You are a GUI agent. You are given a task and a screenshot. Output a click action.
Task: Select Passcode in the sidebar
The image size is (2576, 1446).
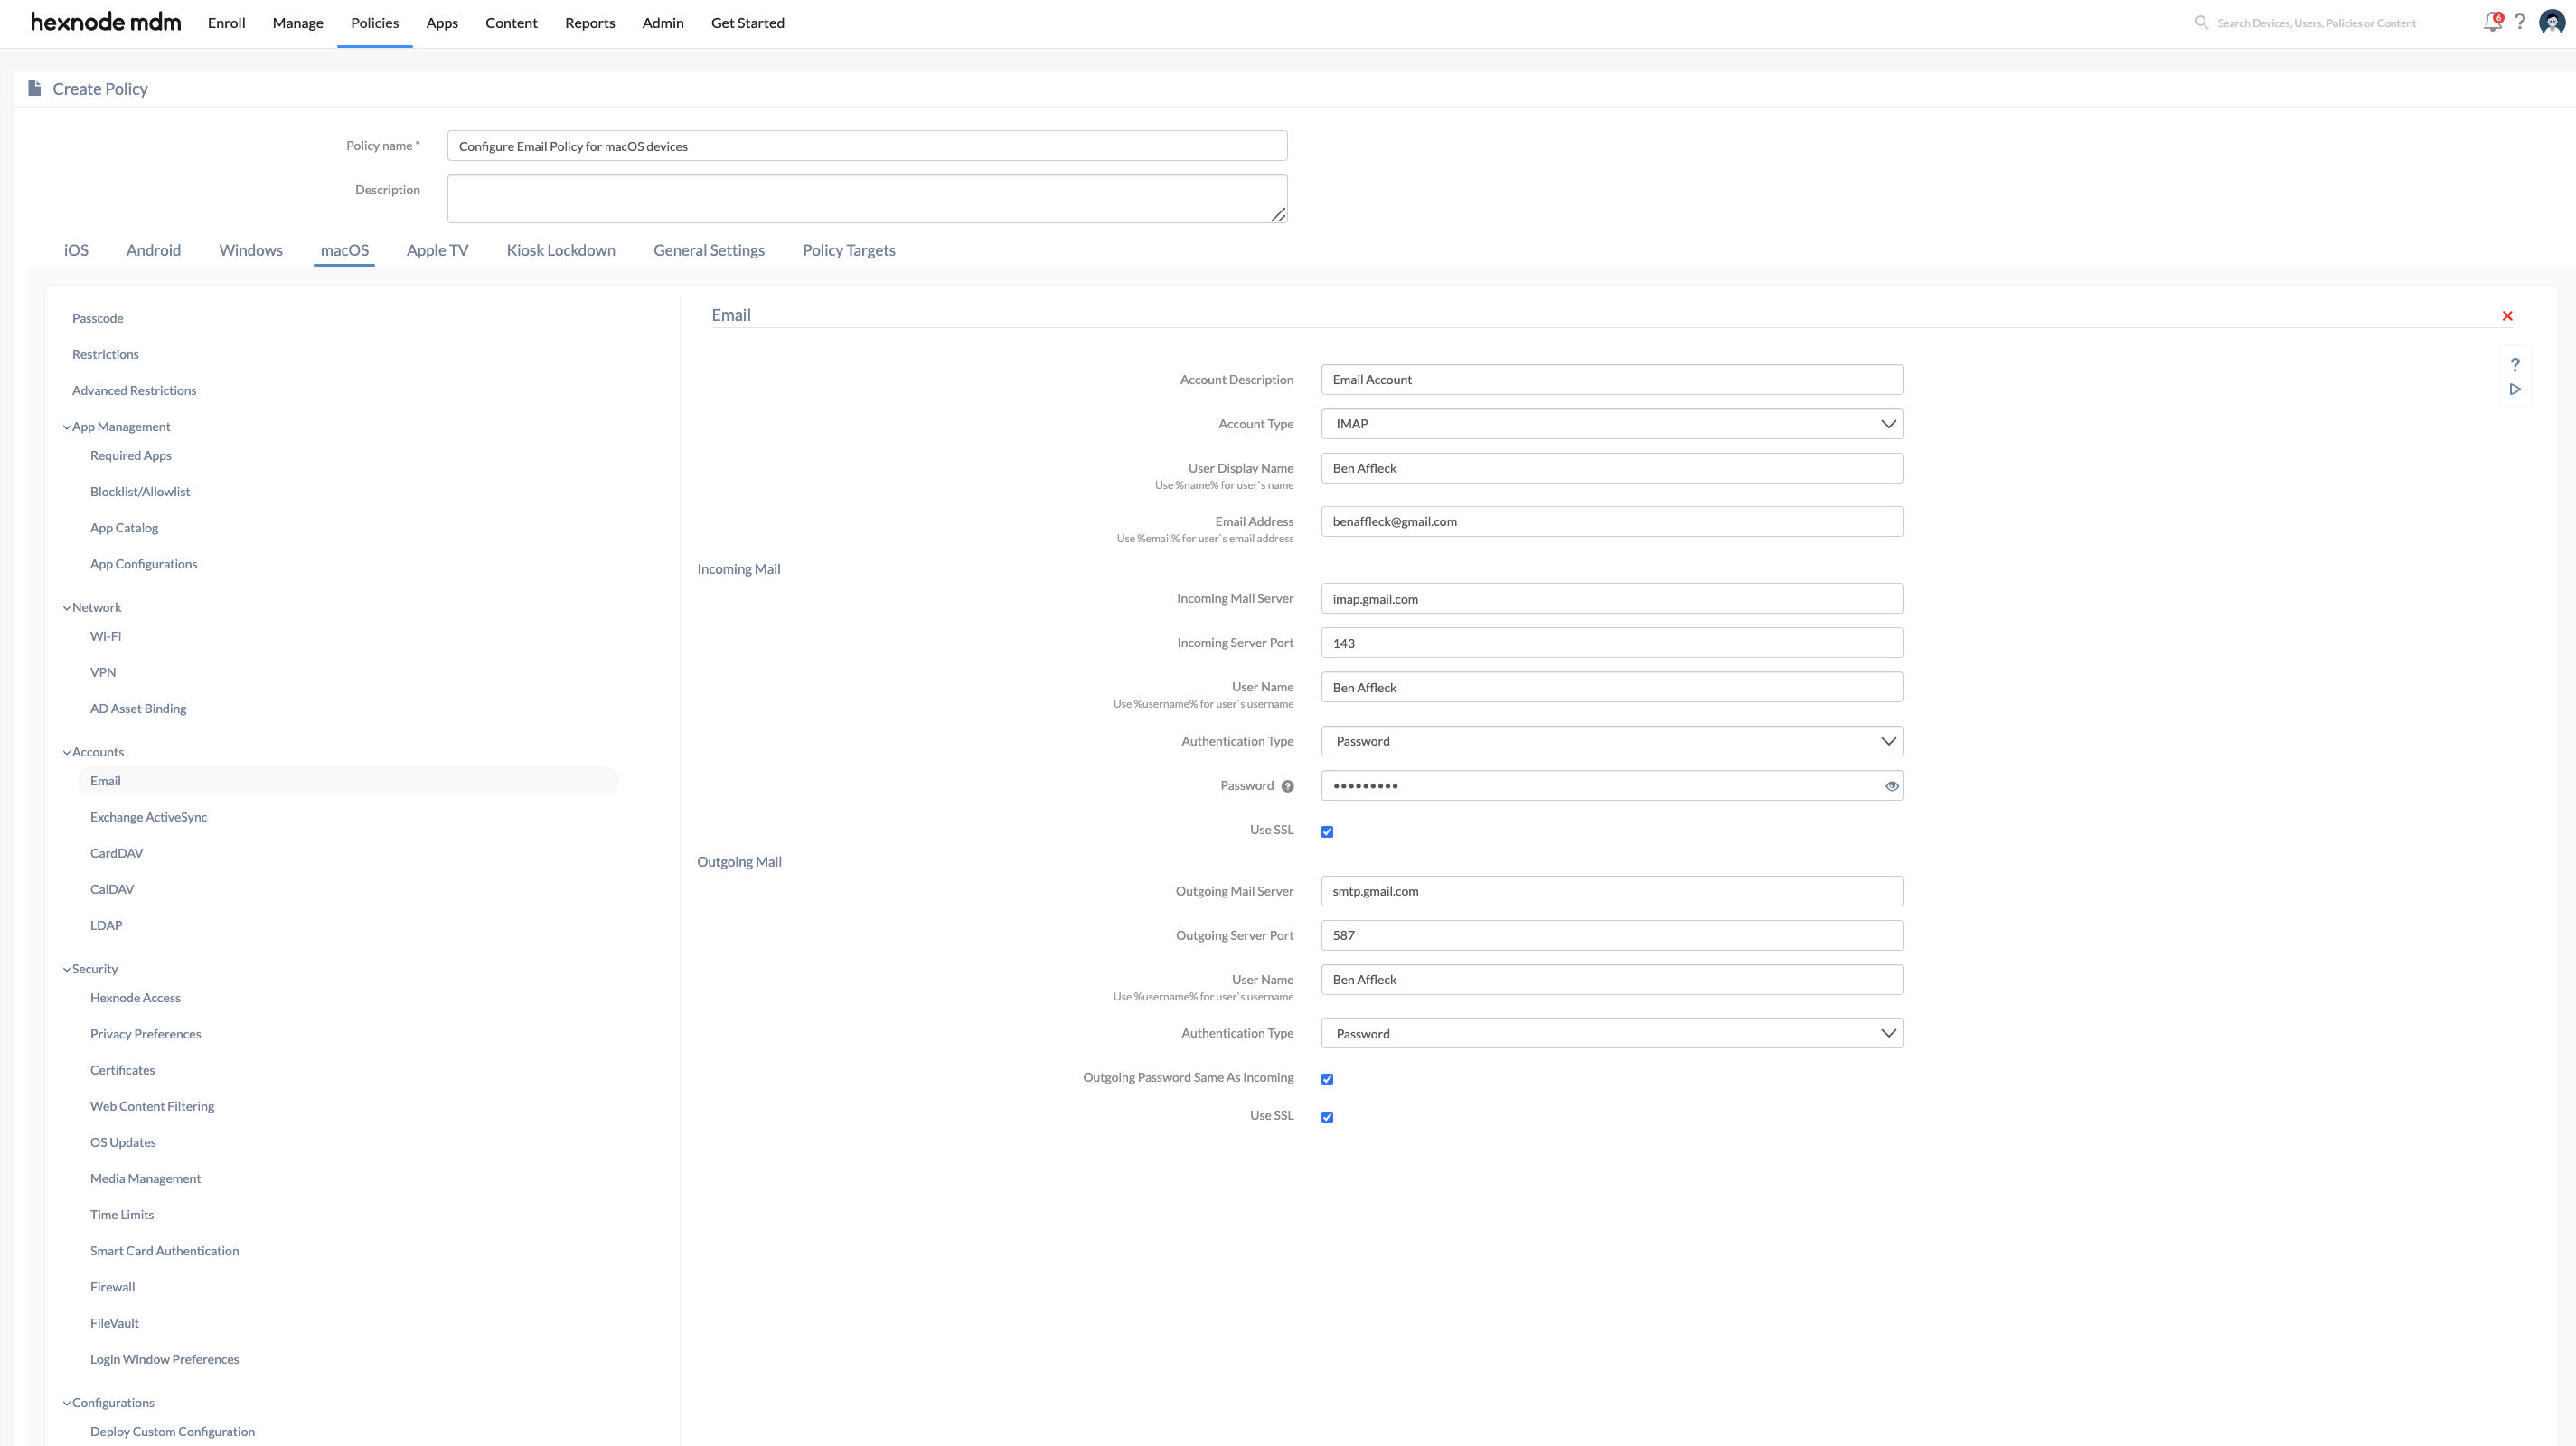(98, 318)
